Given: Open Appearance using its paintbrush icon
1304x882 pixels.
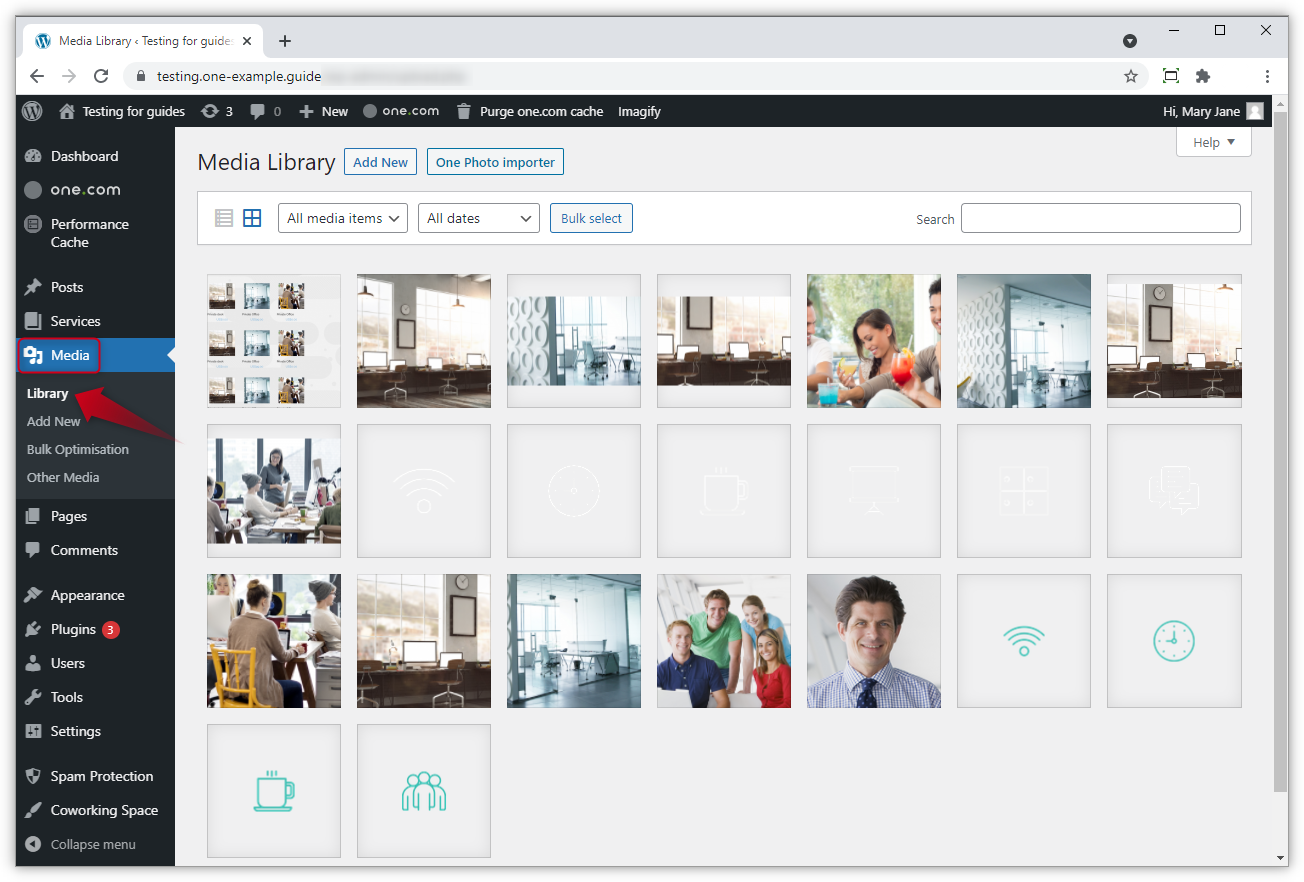Looking at the screenshot, I should [32, 594].
